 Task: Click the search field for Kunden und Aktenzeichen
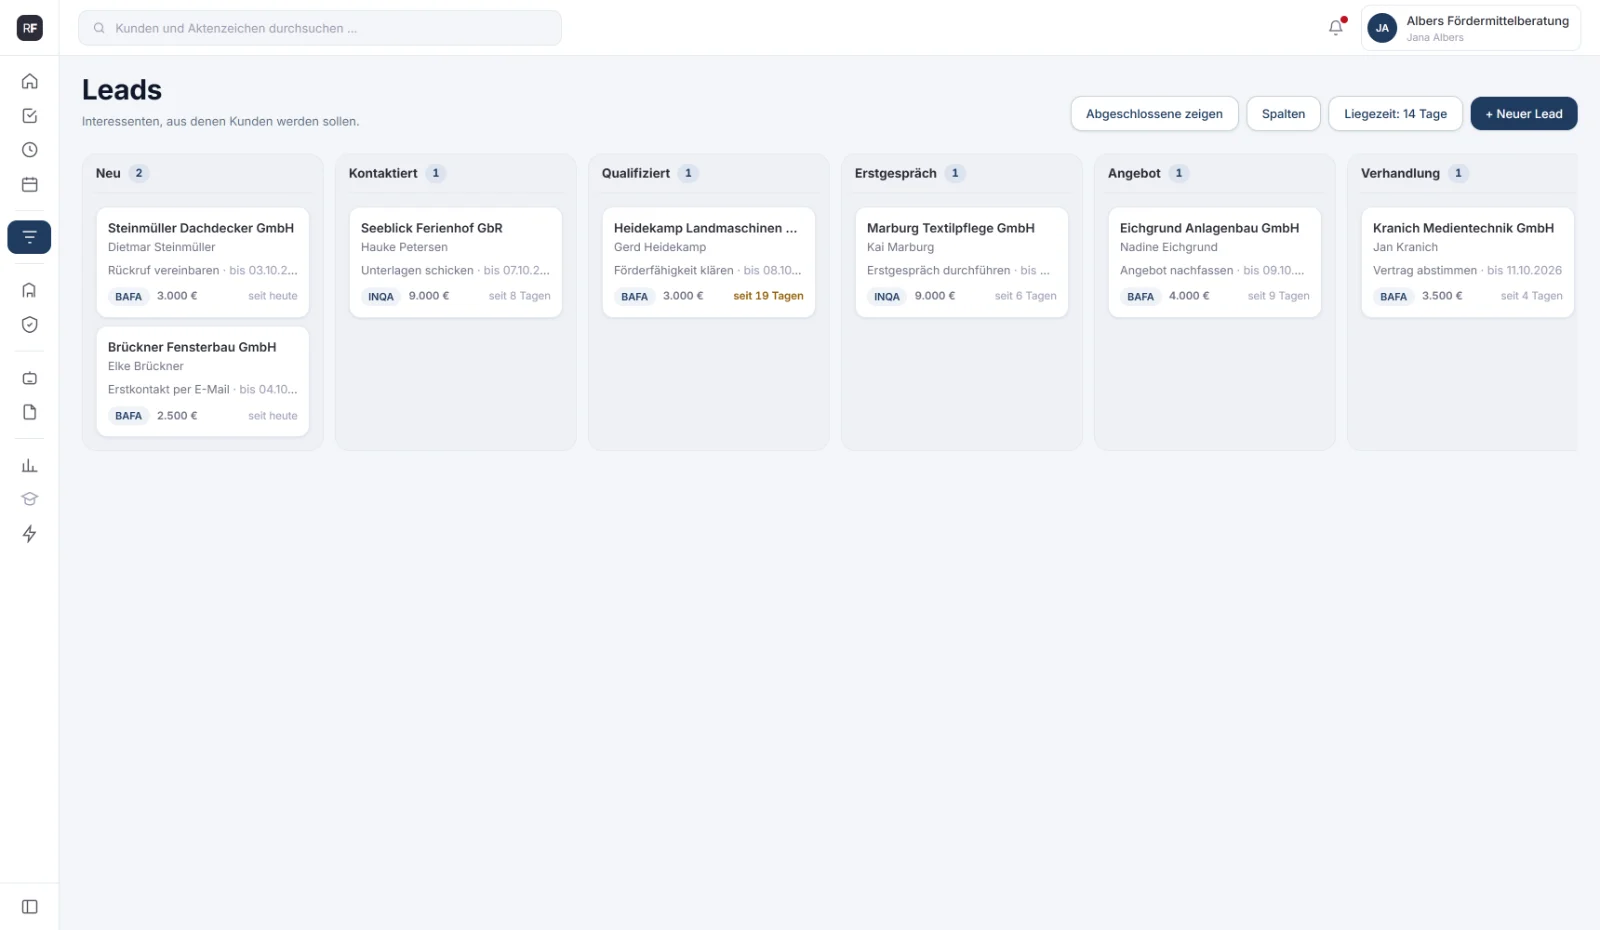coord(320,28)
